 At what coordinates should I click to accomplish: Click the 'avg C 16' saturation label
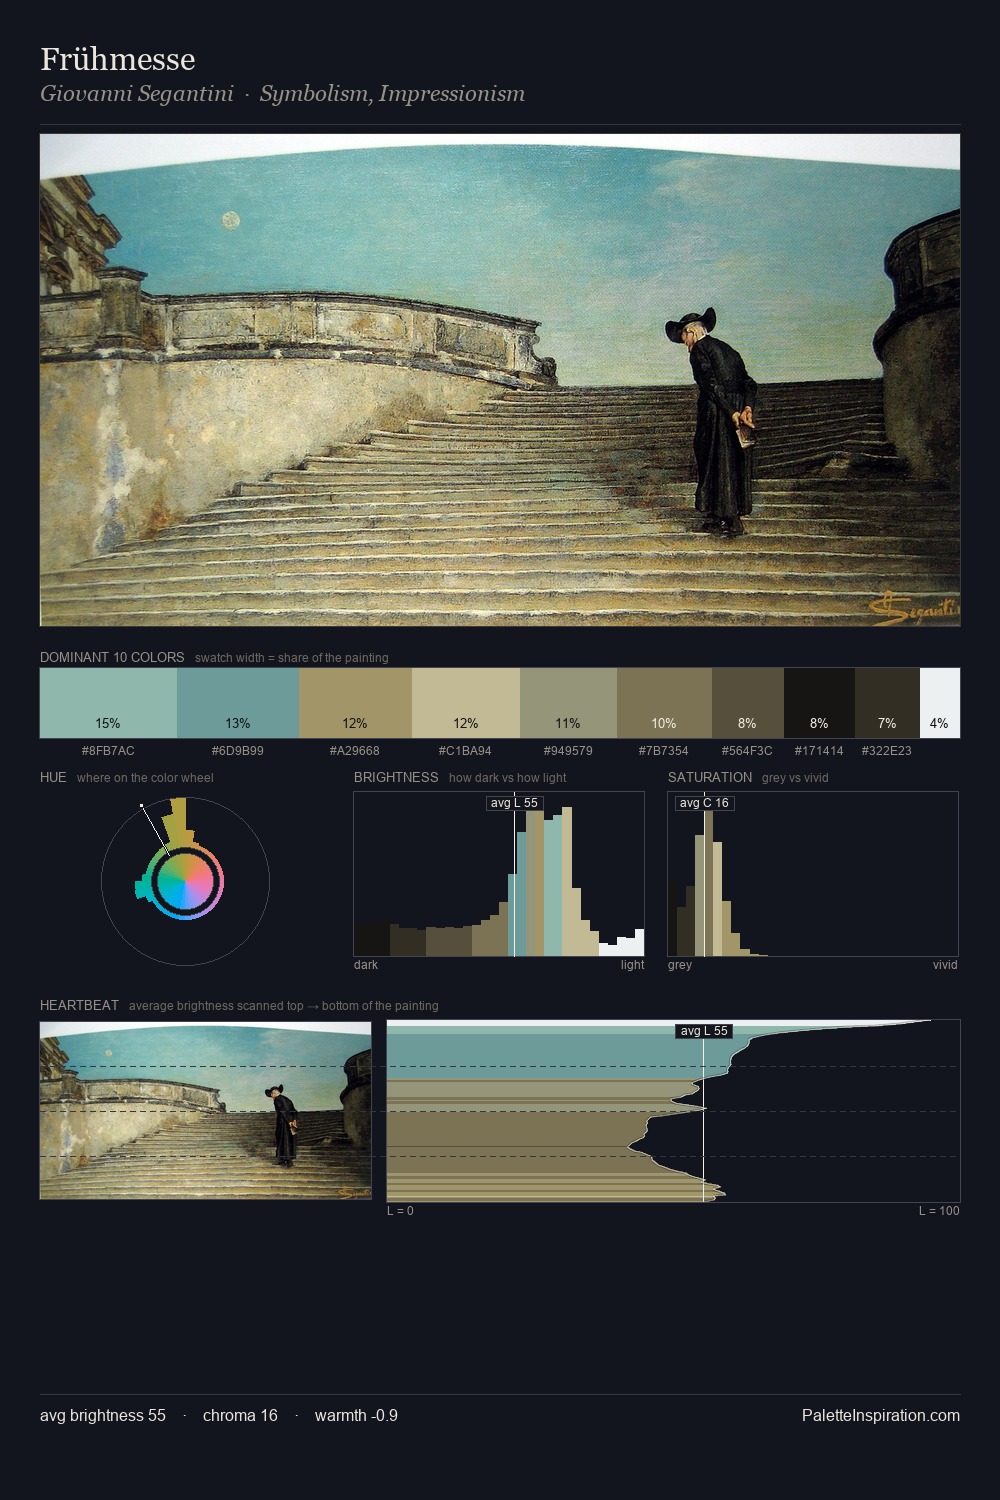click(x=704, y=803)
